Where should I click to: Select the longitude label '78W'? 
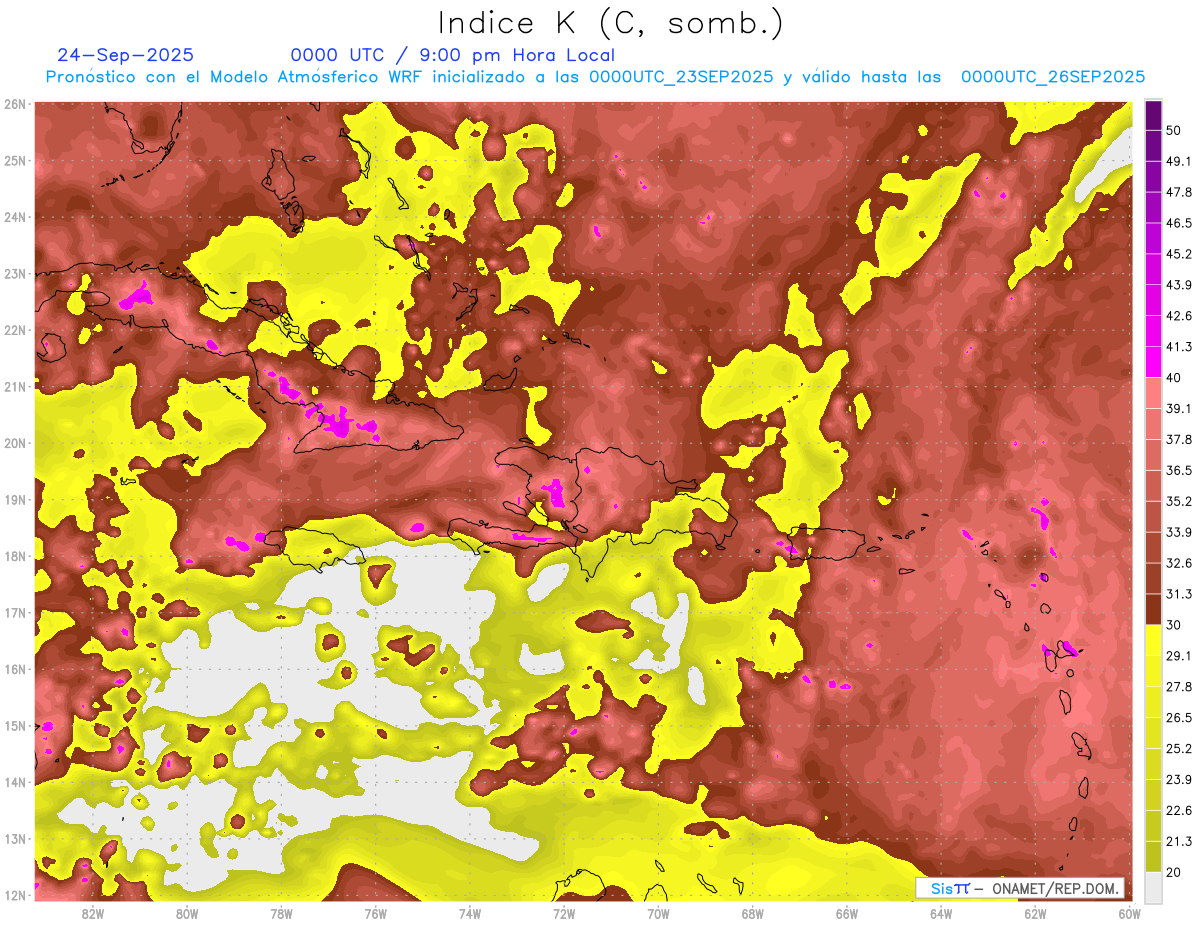(x=281, y=913)
